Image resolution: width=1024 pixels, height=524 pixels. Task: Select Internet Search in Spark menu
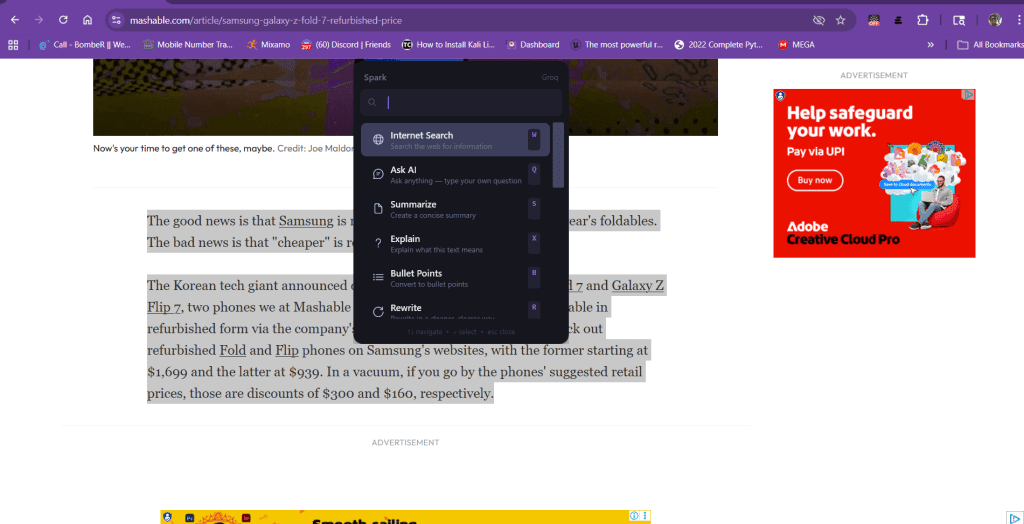[x=455, y=140]
